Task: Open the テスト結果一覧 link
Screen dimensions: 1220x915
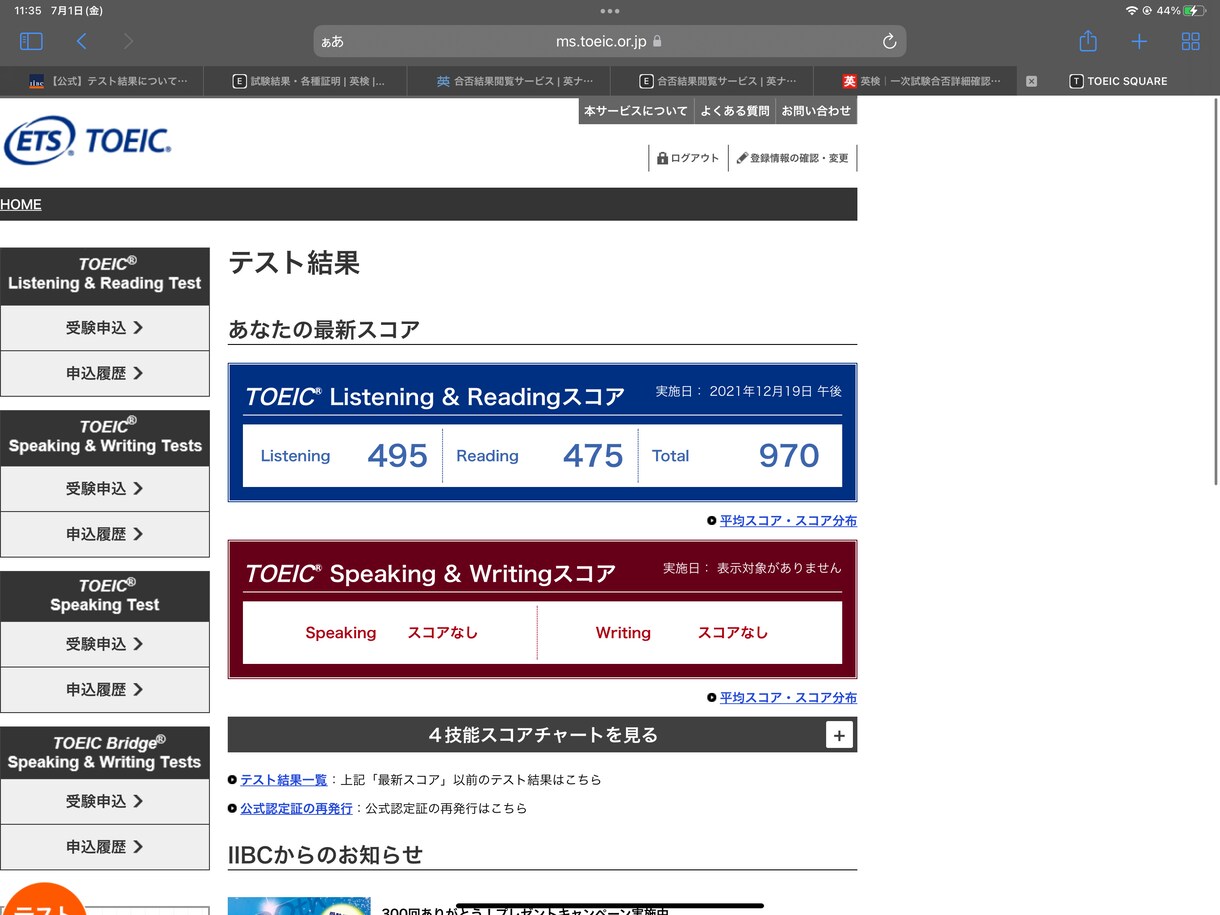Action: coord(283,779)
